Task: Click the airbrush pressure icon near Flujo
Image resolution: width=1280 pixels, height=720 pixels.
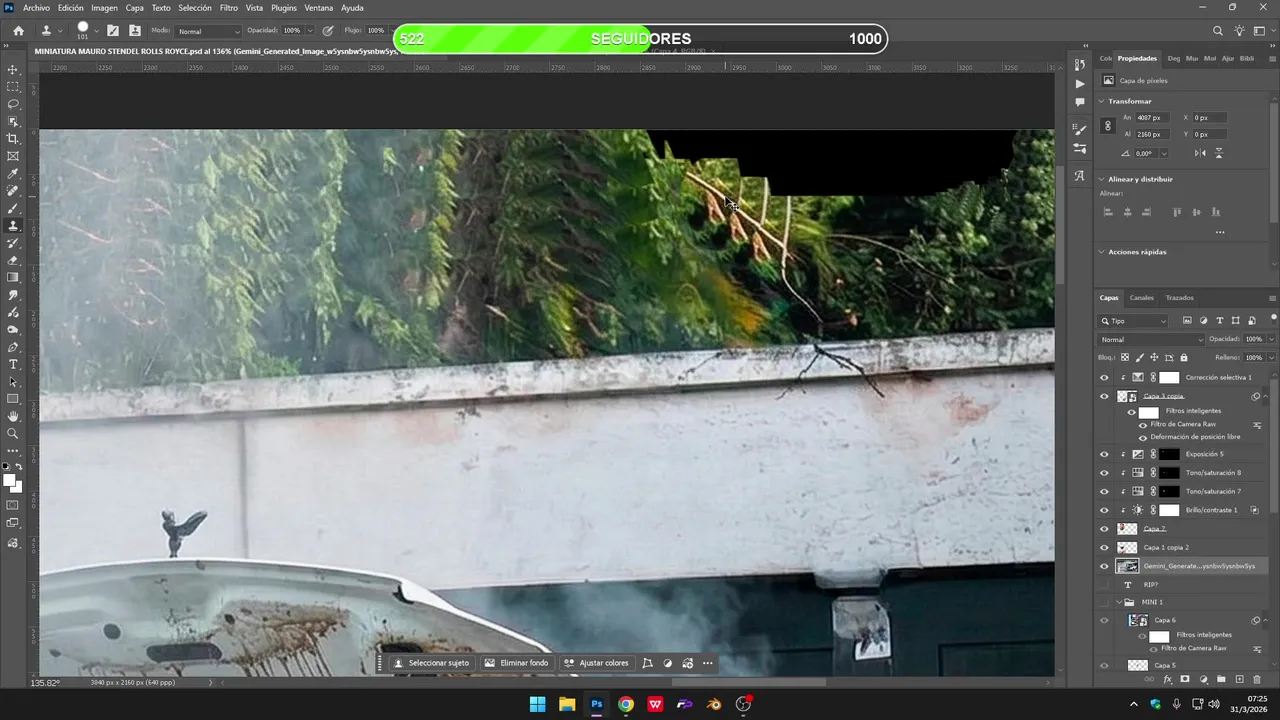Action: [327, 31]
